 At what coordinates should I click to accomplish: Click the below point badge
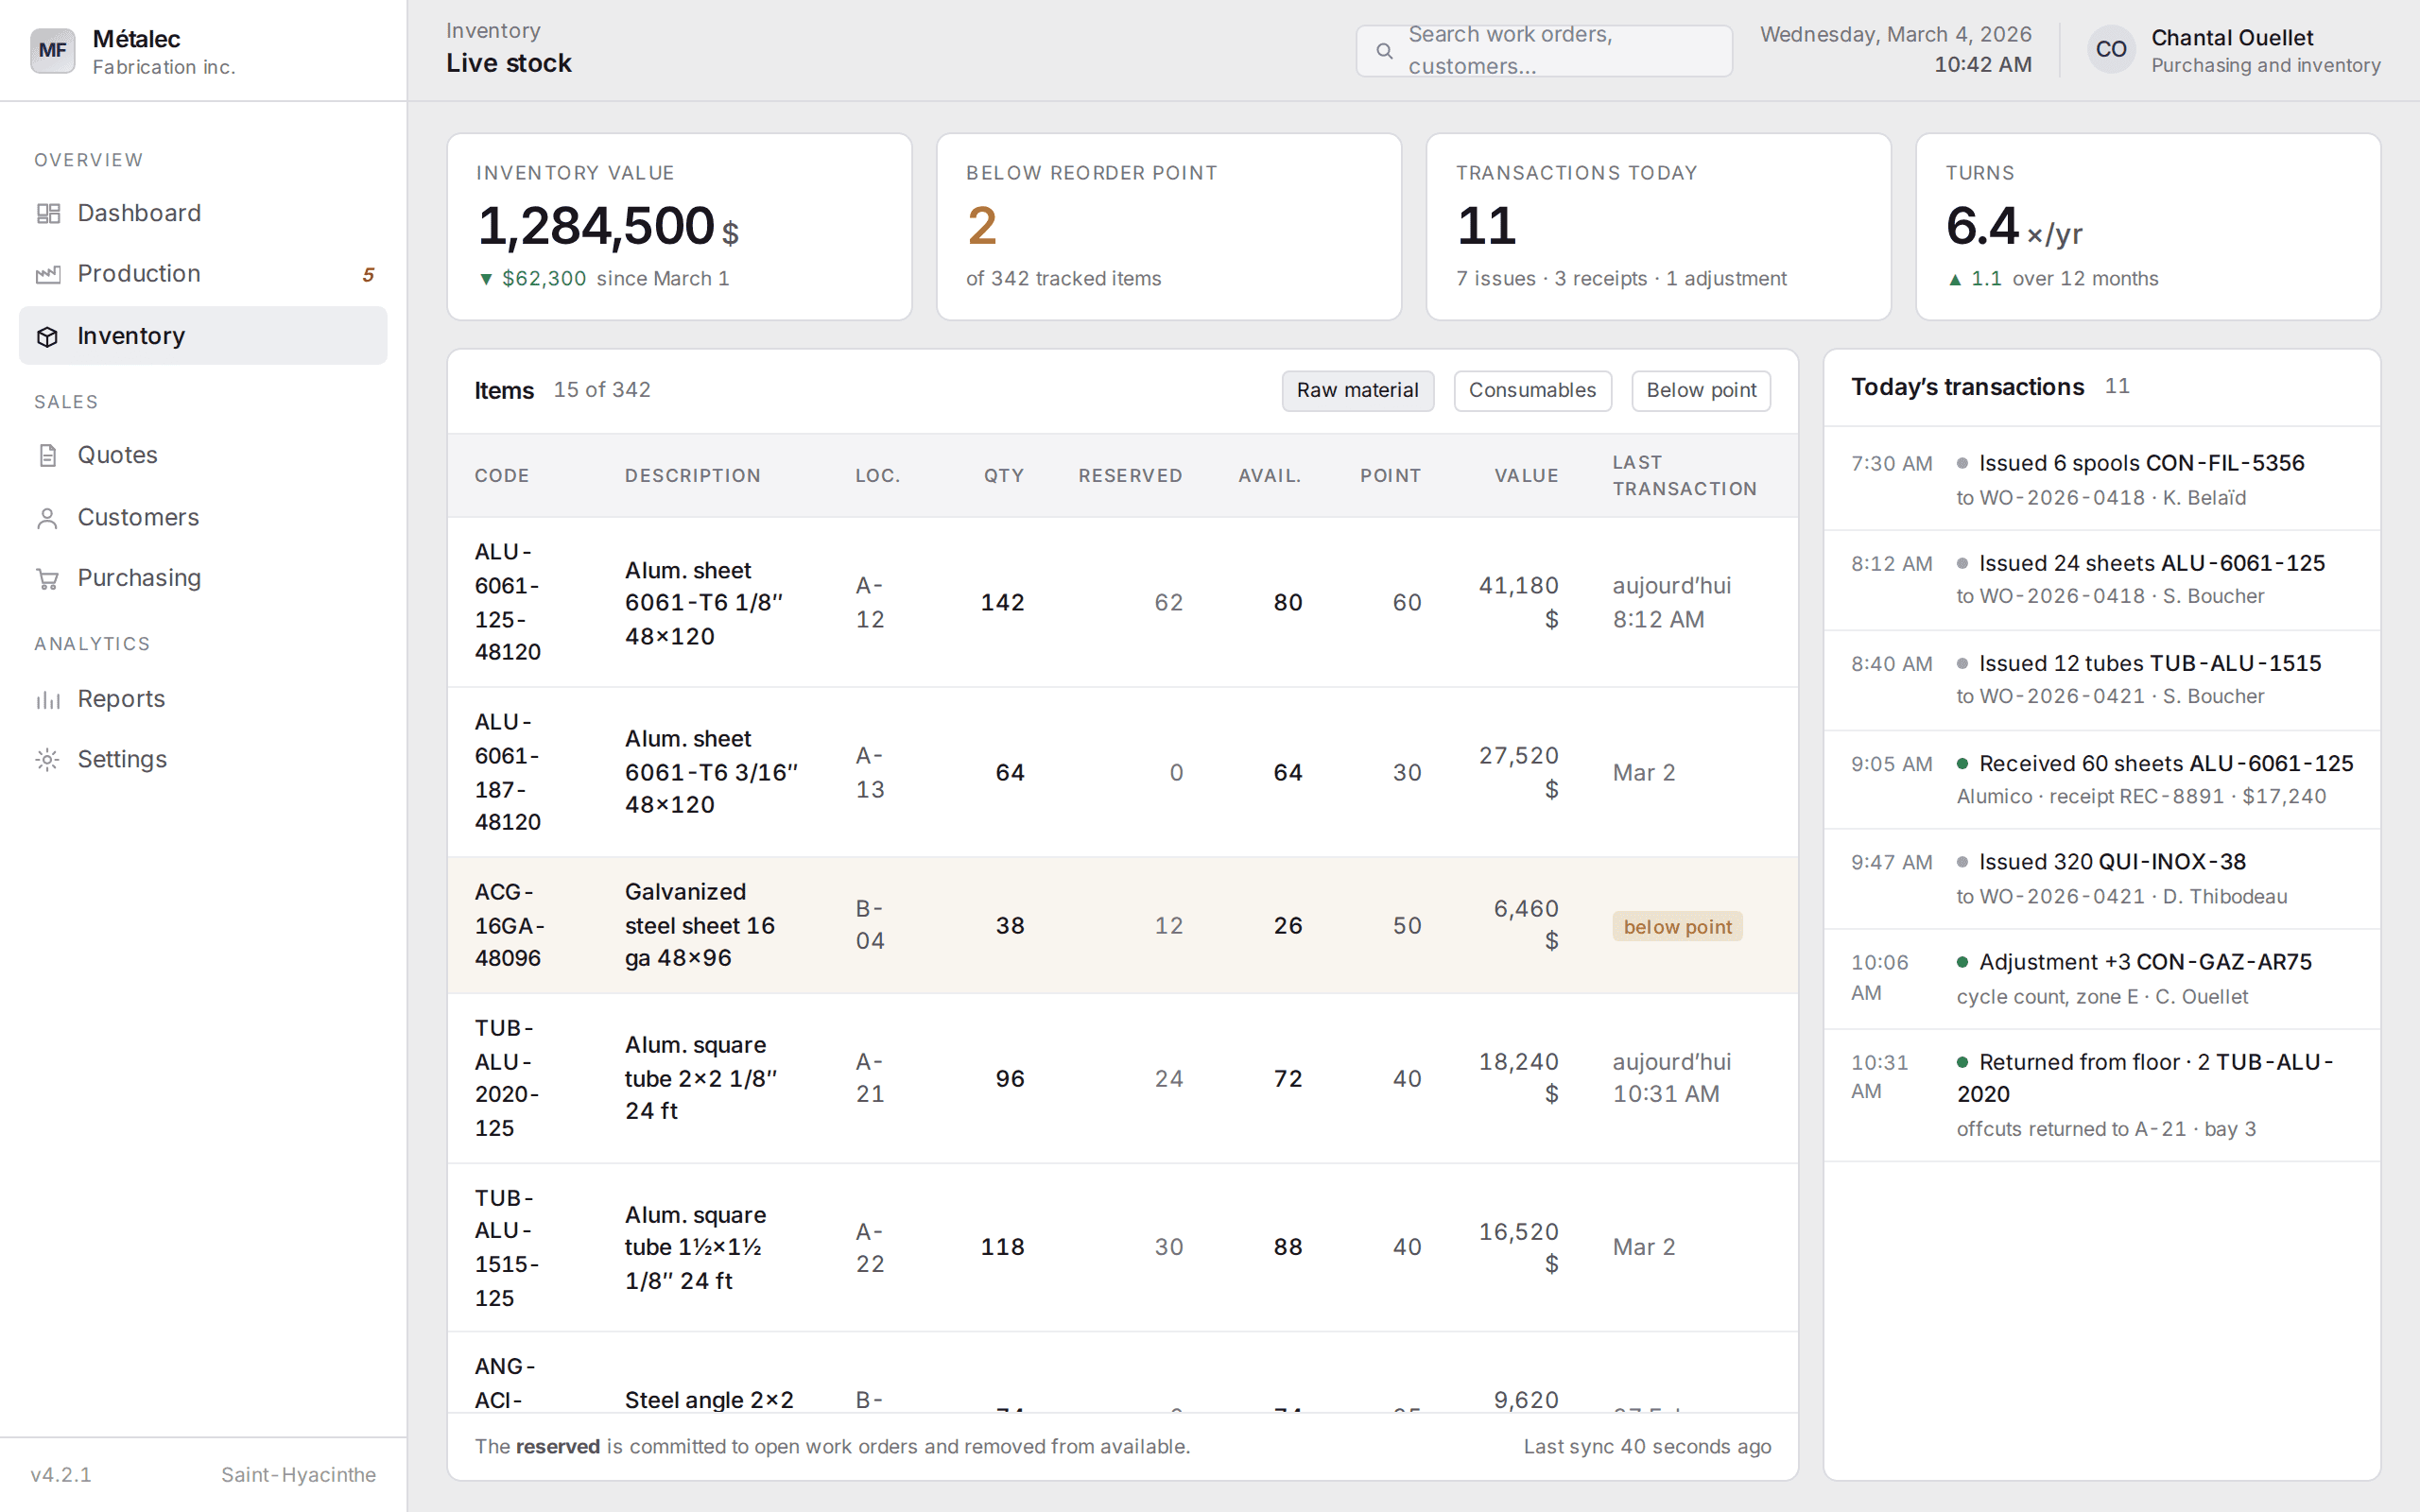(1677, 927)
